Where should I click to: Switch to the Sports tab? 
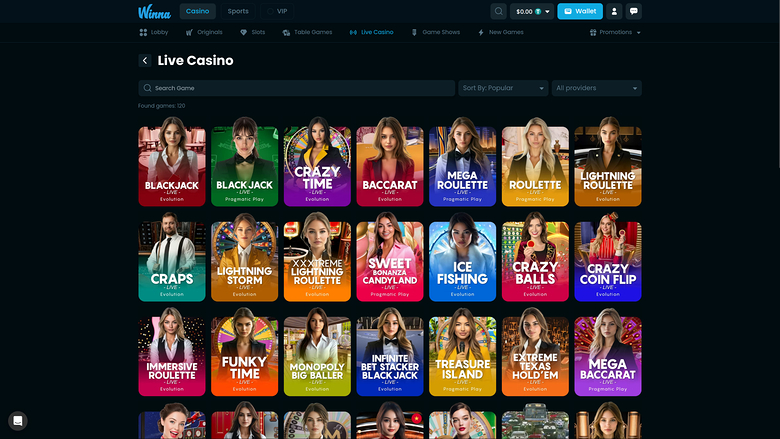coord(238,11)
